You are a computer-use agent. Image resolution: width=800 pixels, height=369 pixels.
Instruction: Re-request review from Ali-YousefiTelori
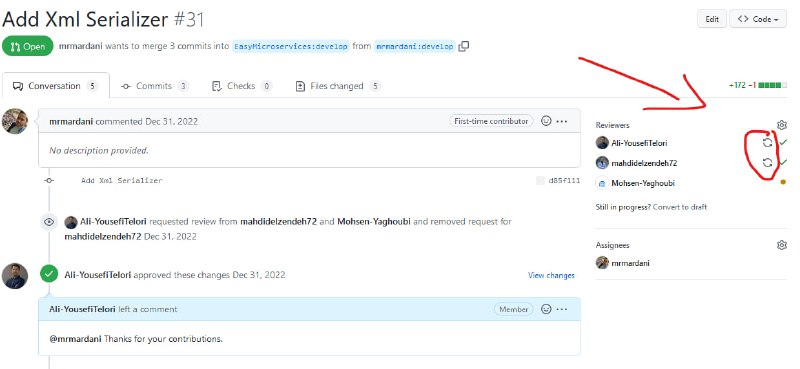[x=767, y=143]
